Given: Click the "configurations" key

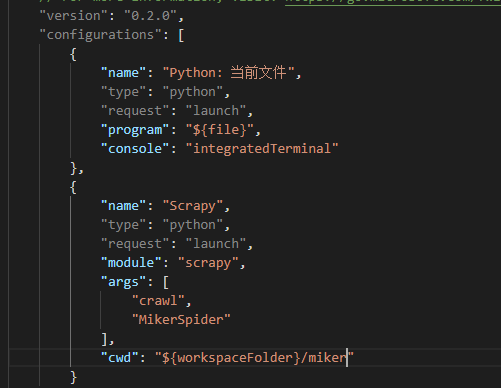Looking at the screenshot, I should (100, 35).
